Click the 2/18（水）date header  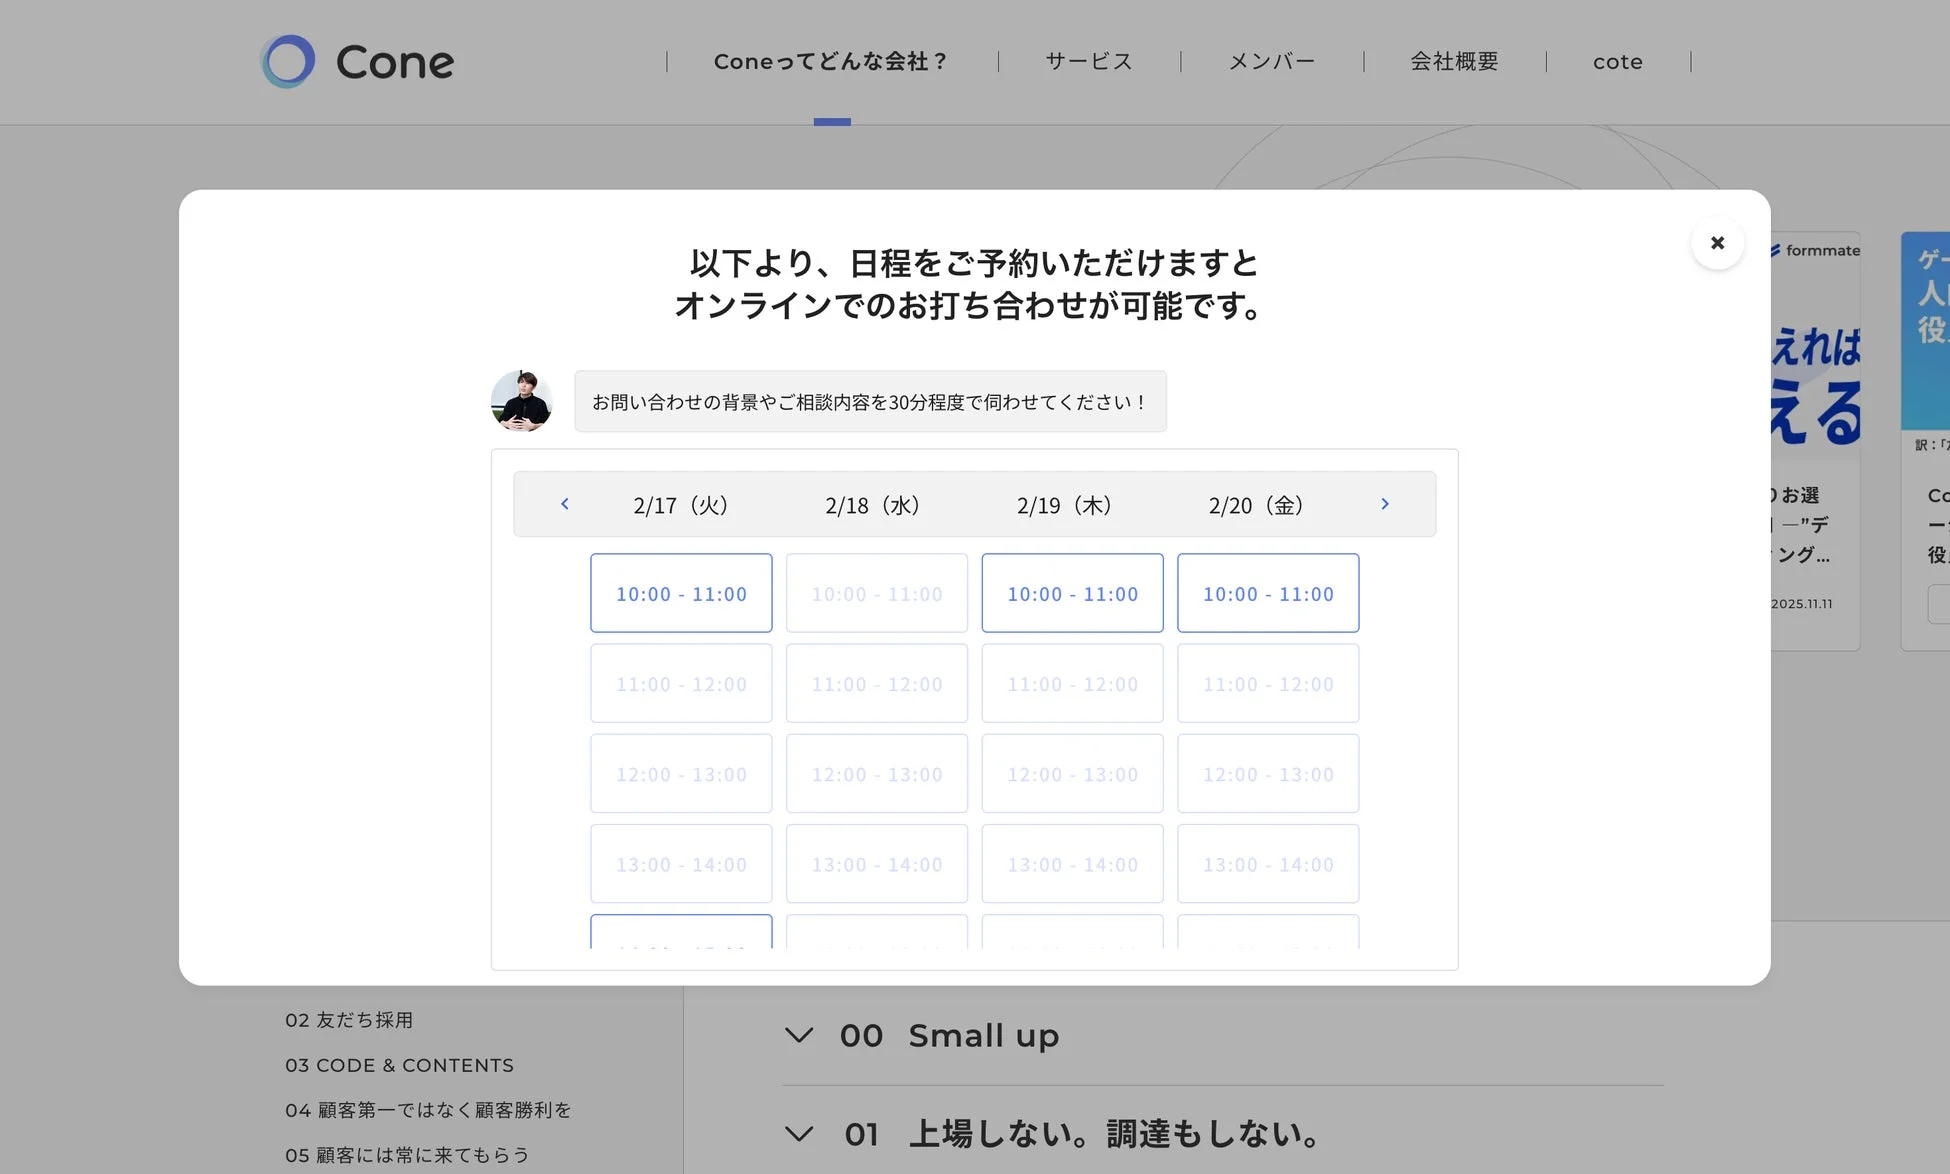tap(872, 505)
